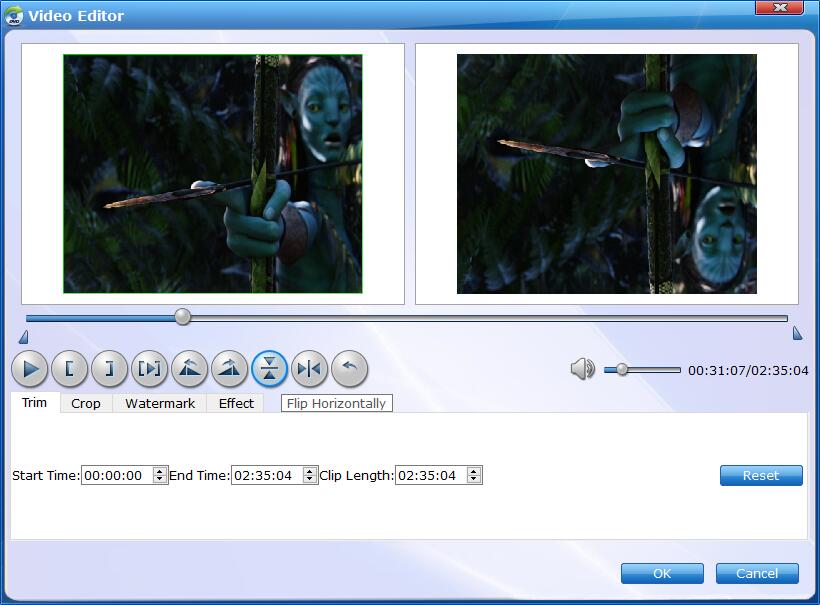Click the Reset button

761,475
